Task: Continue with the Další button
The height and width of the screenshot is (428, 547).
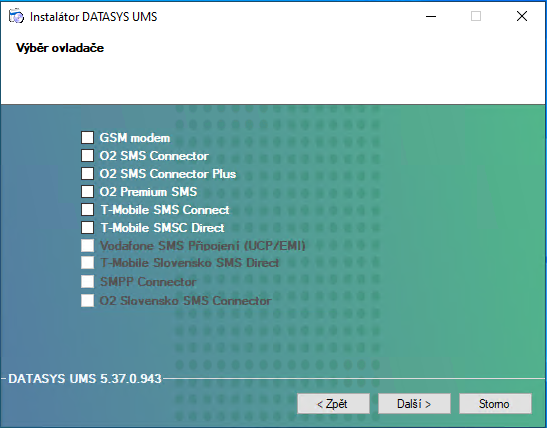Action: pos(414,404)
